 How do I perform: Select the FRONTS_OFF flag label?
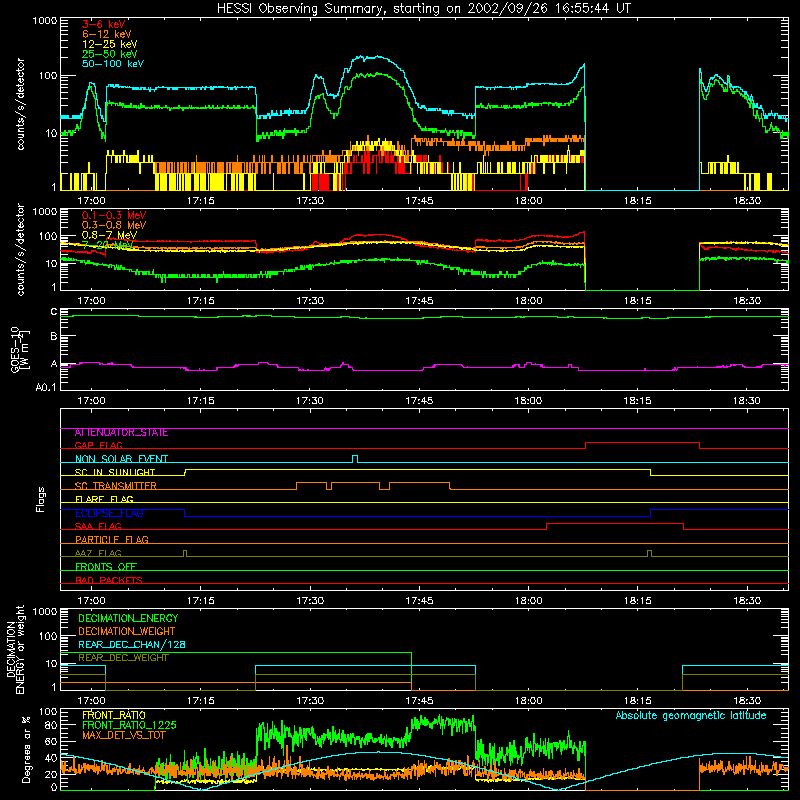(x=106, y=567)
